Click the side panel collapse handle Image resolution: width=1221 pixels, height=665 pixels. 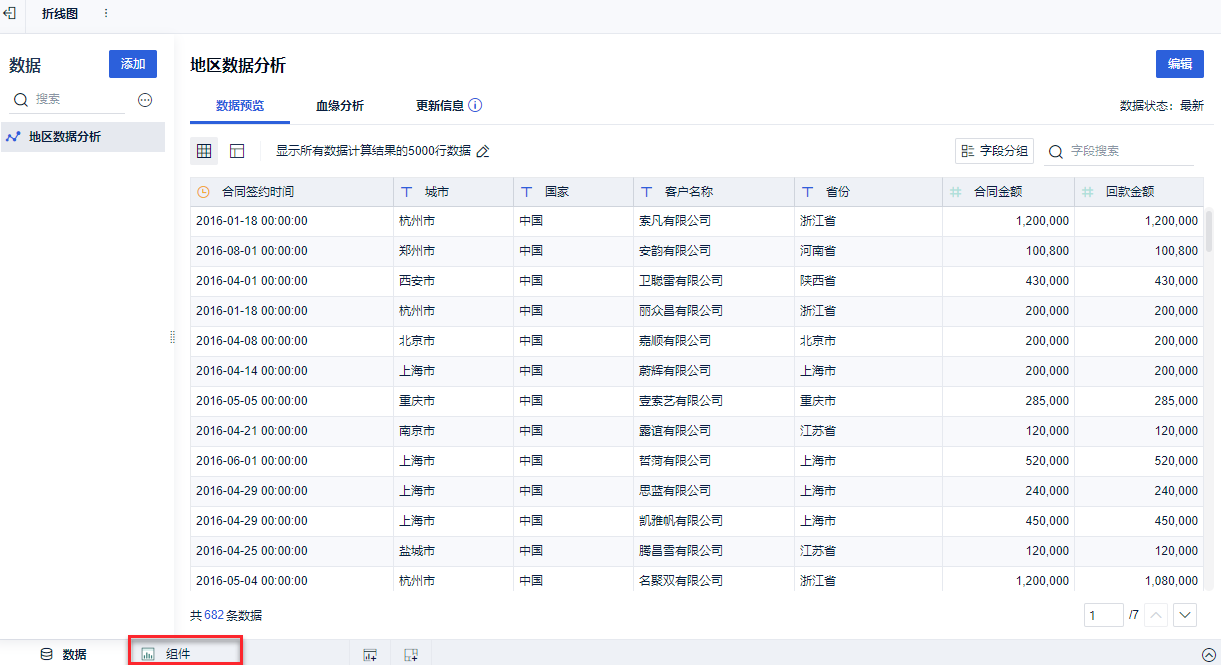coord(172,337)
